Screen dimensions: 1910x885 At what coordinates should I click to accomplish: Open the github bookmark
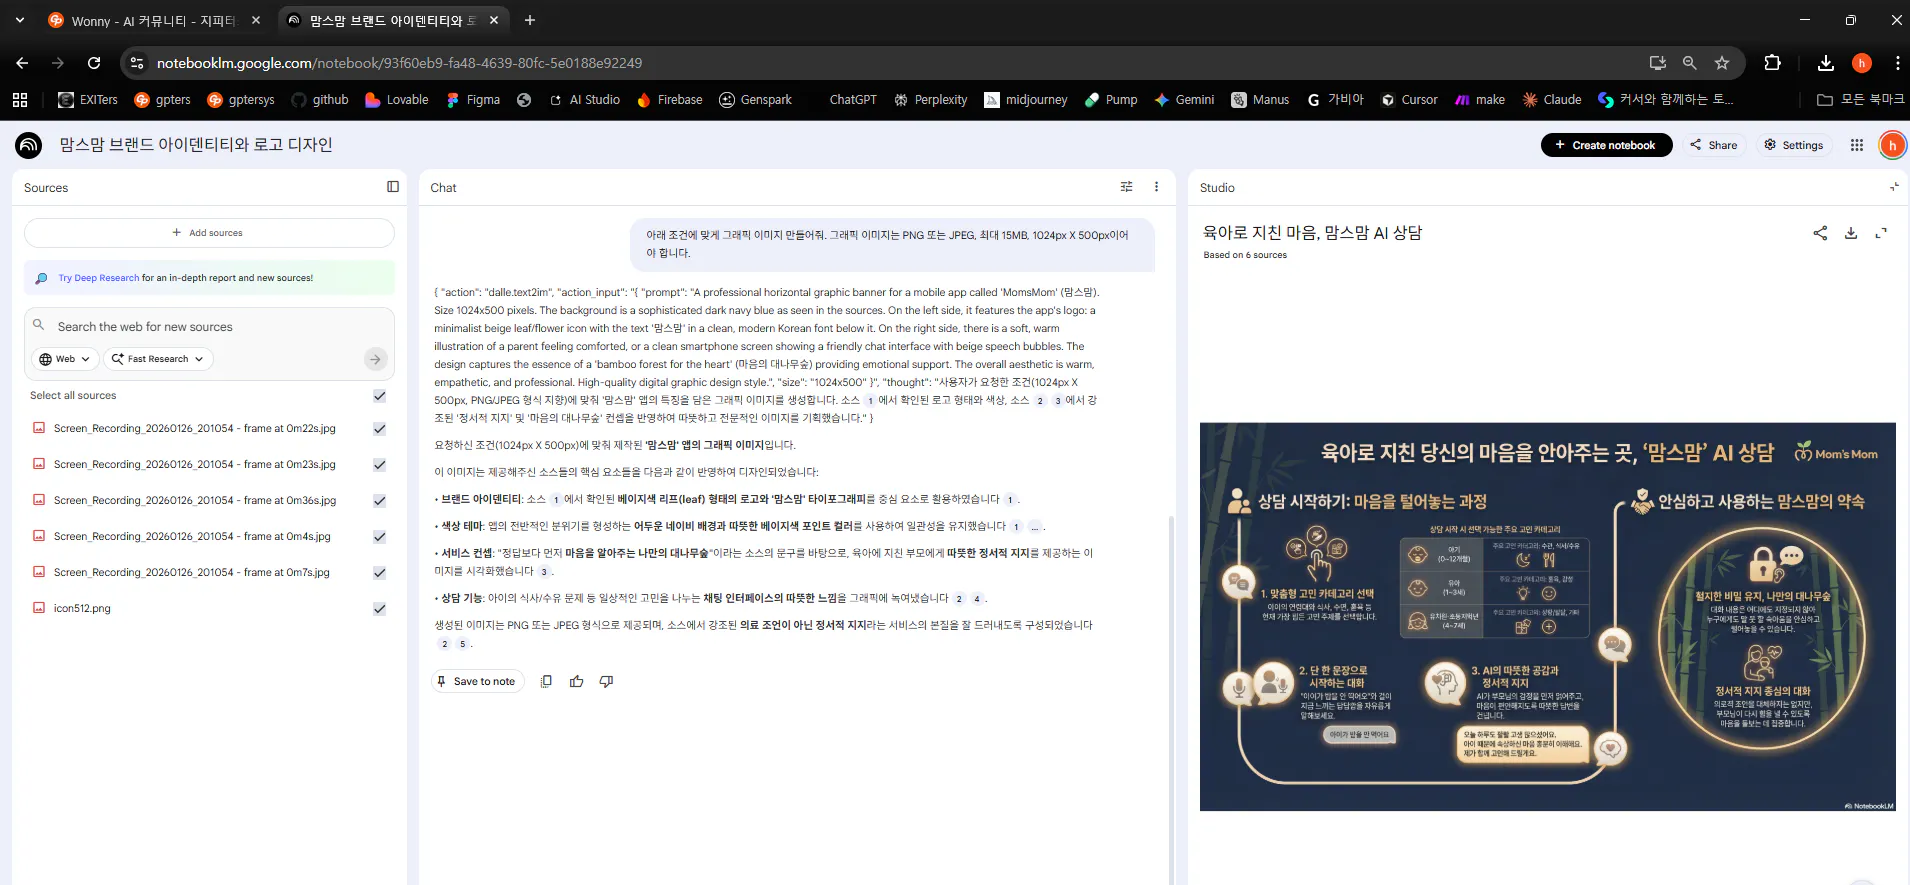pos(320,100)
